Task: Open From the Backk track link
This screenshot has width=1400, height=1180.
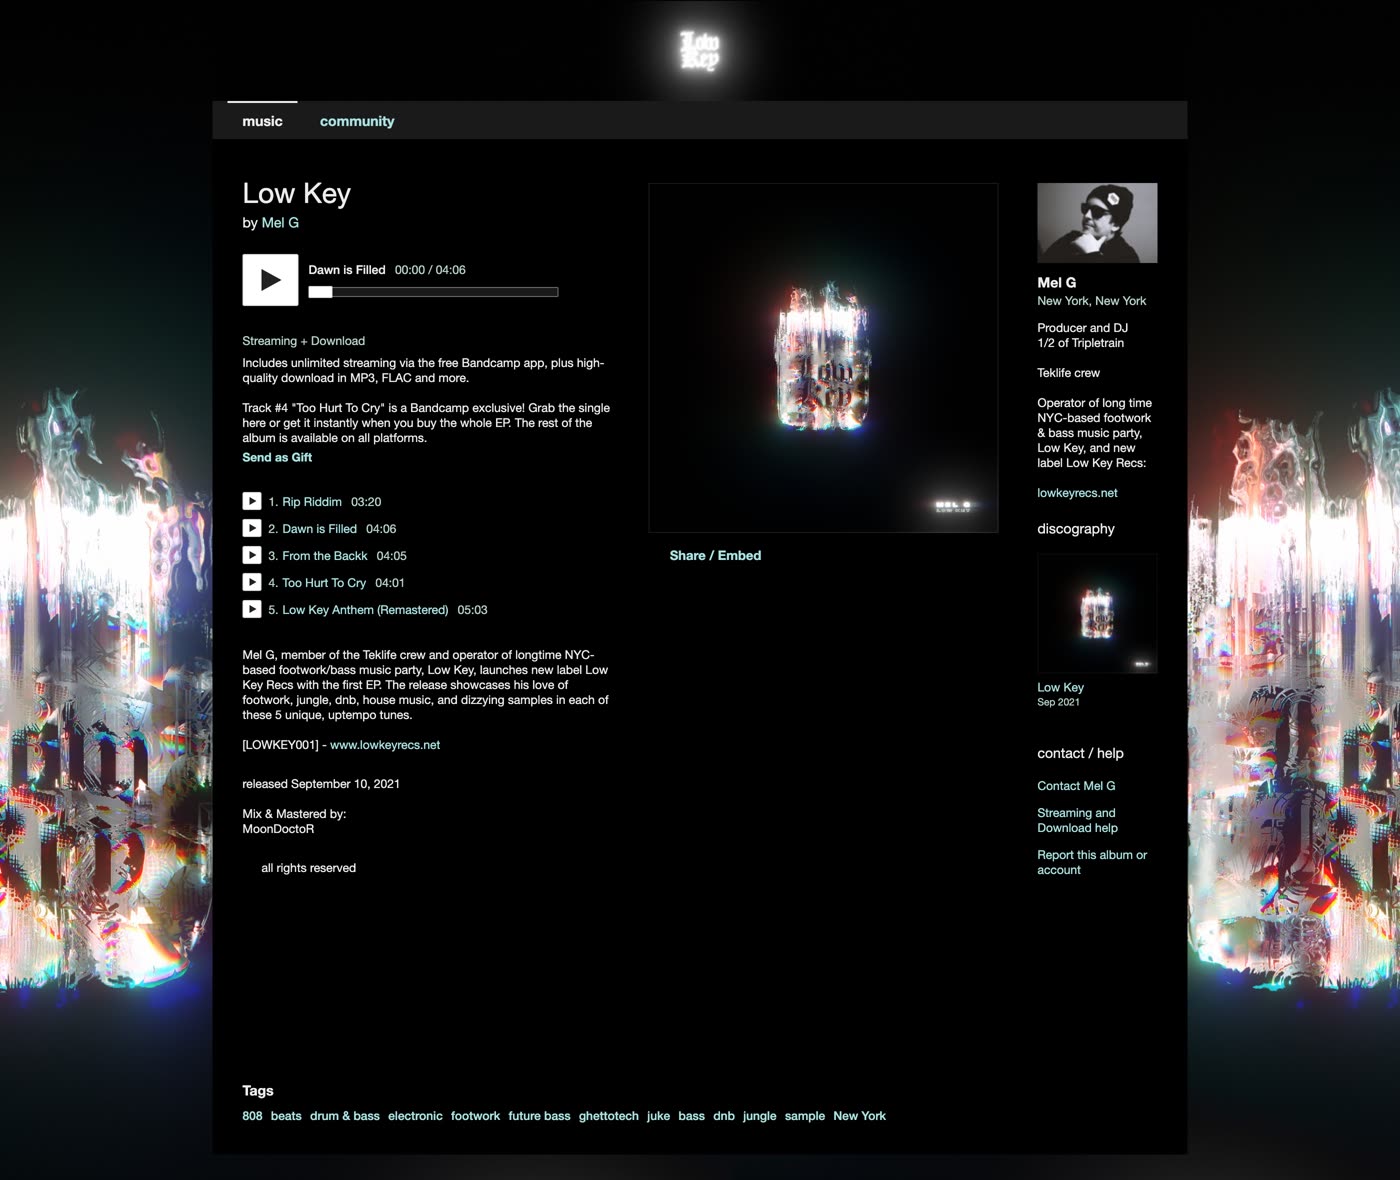Action: (325, 556)
